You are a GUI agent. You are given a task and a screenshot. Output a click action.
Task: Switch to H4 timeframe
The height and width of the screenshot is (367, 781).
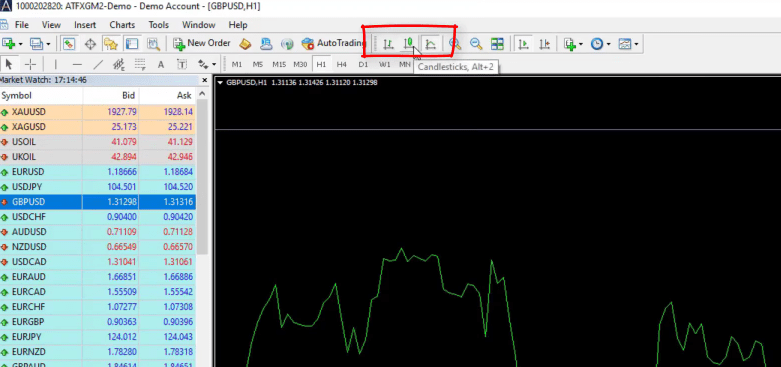point(341,64)
